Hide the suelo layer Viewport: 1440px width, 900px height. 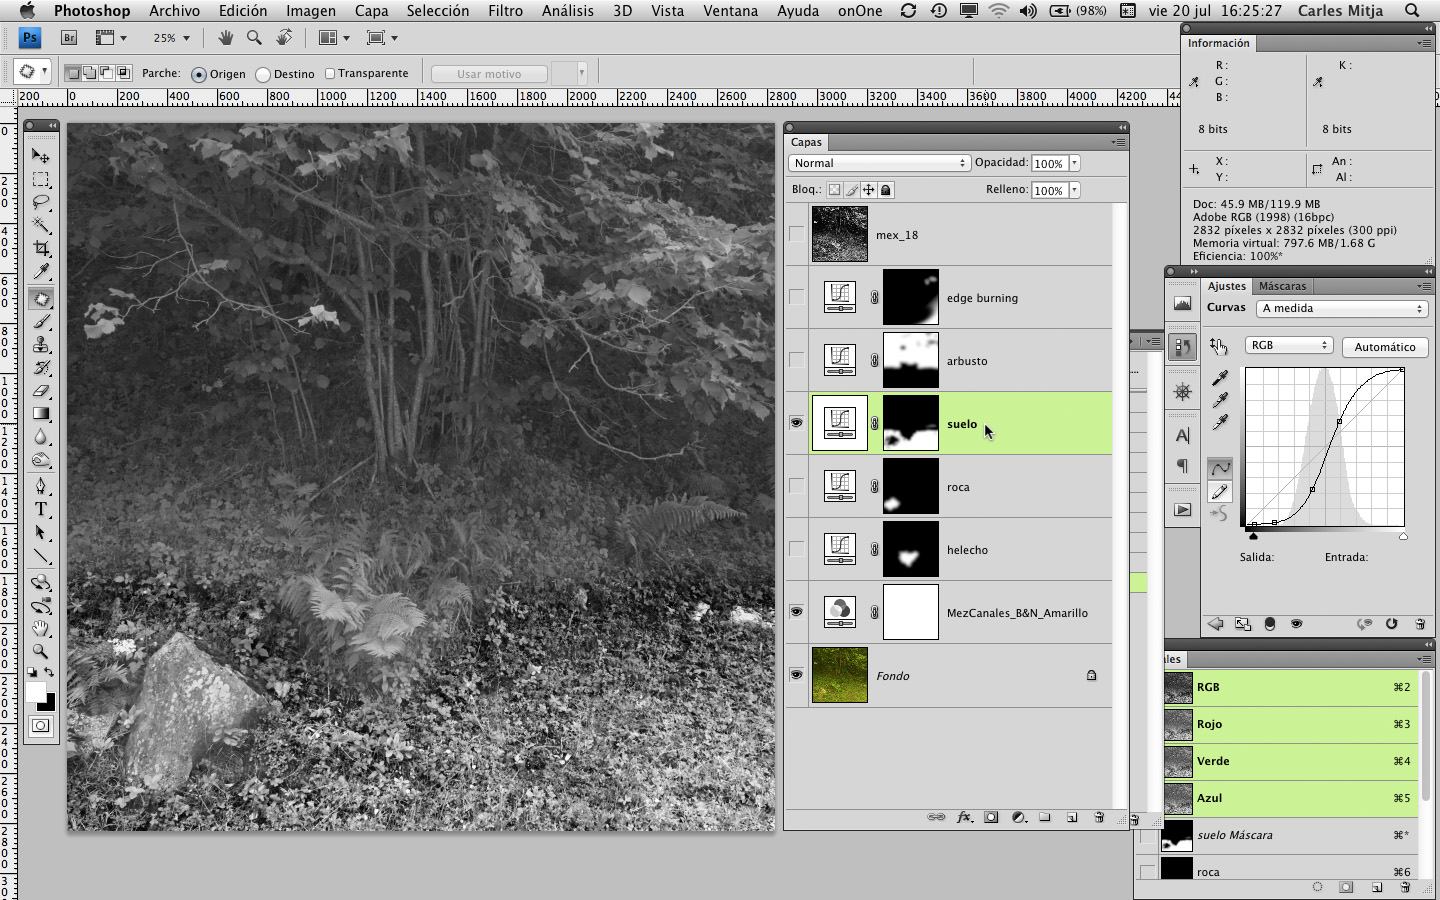pyautogui.click(x=796, y=423)
